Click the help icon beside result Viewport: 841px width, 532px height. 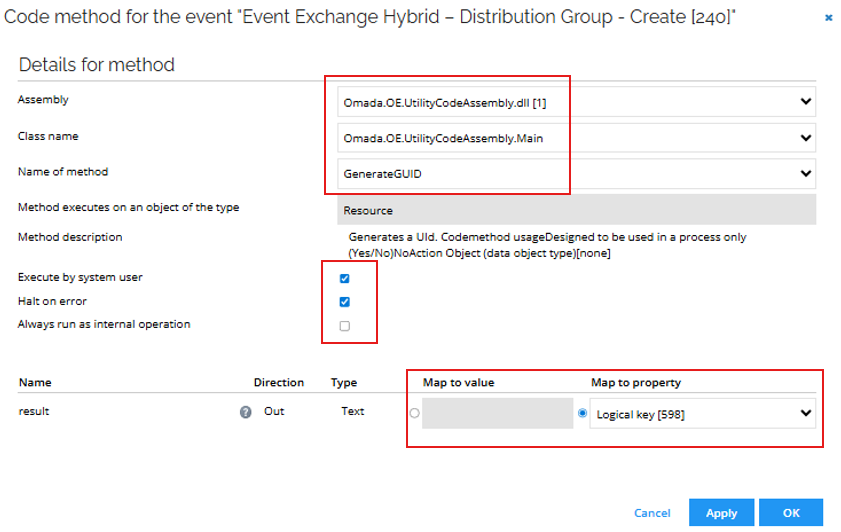coord(246,412)
